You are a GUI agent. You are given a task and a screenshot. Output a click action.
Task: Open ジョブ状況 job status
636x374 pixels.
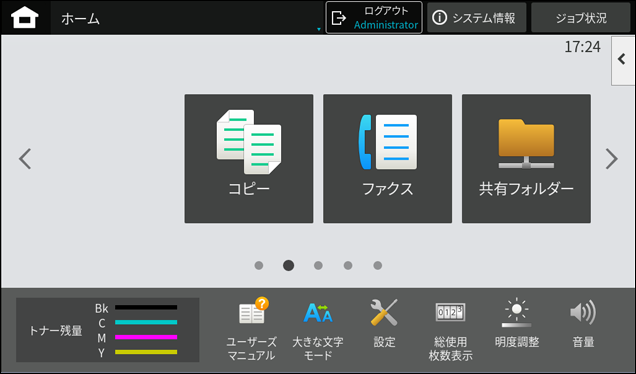pos(581,17)
